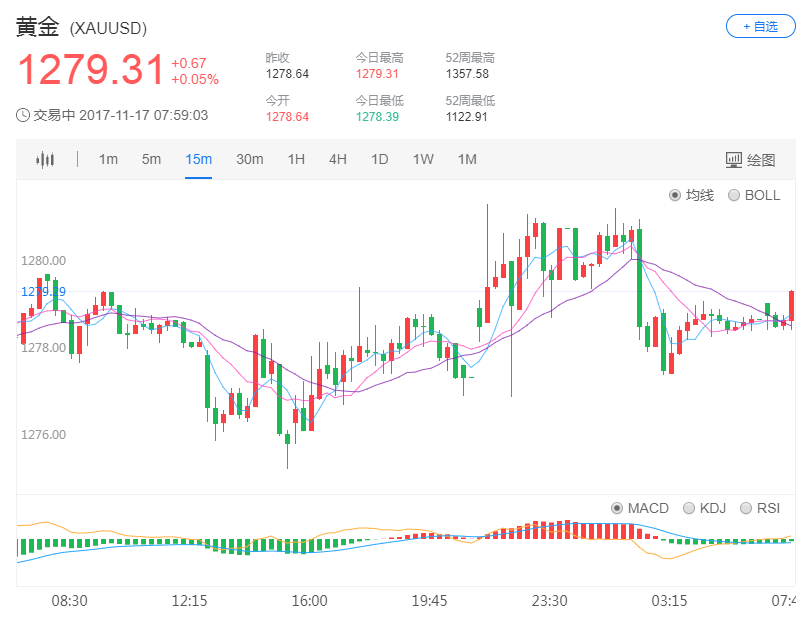The width and height of the screenshot is (809, 620).
Task: Switch to the 1M monthly chart
Action: click(x=466, y=159)
